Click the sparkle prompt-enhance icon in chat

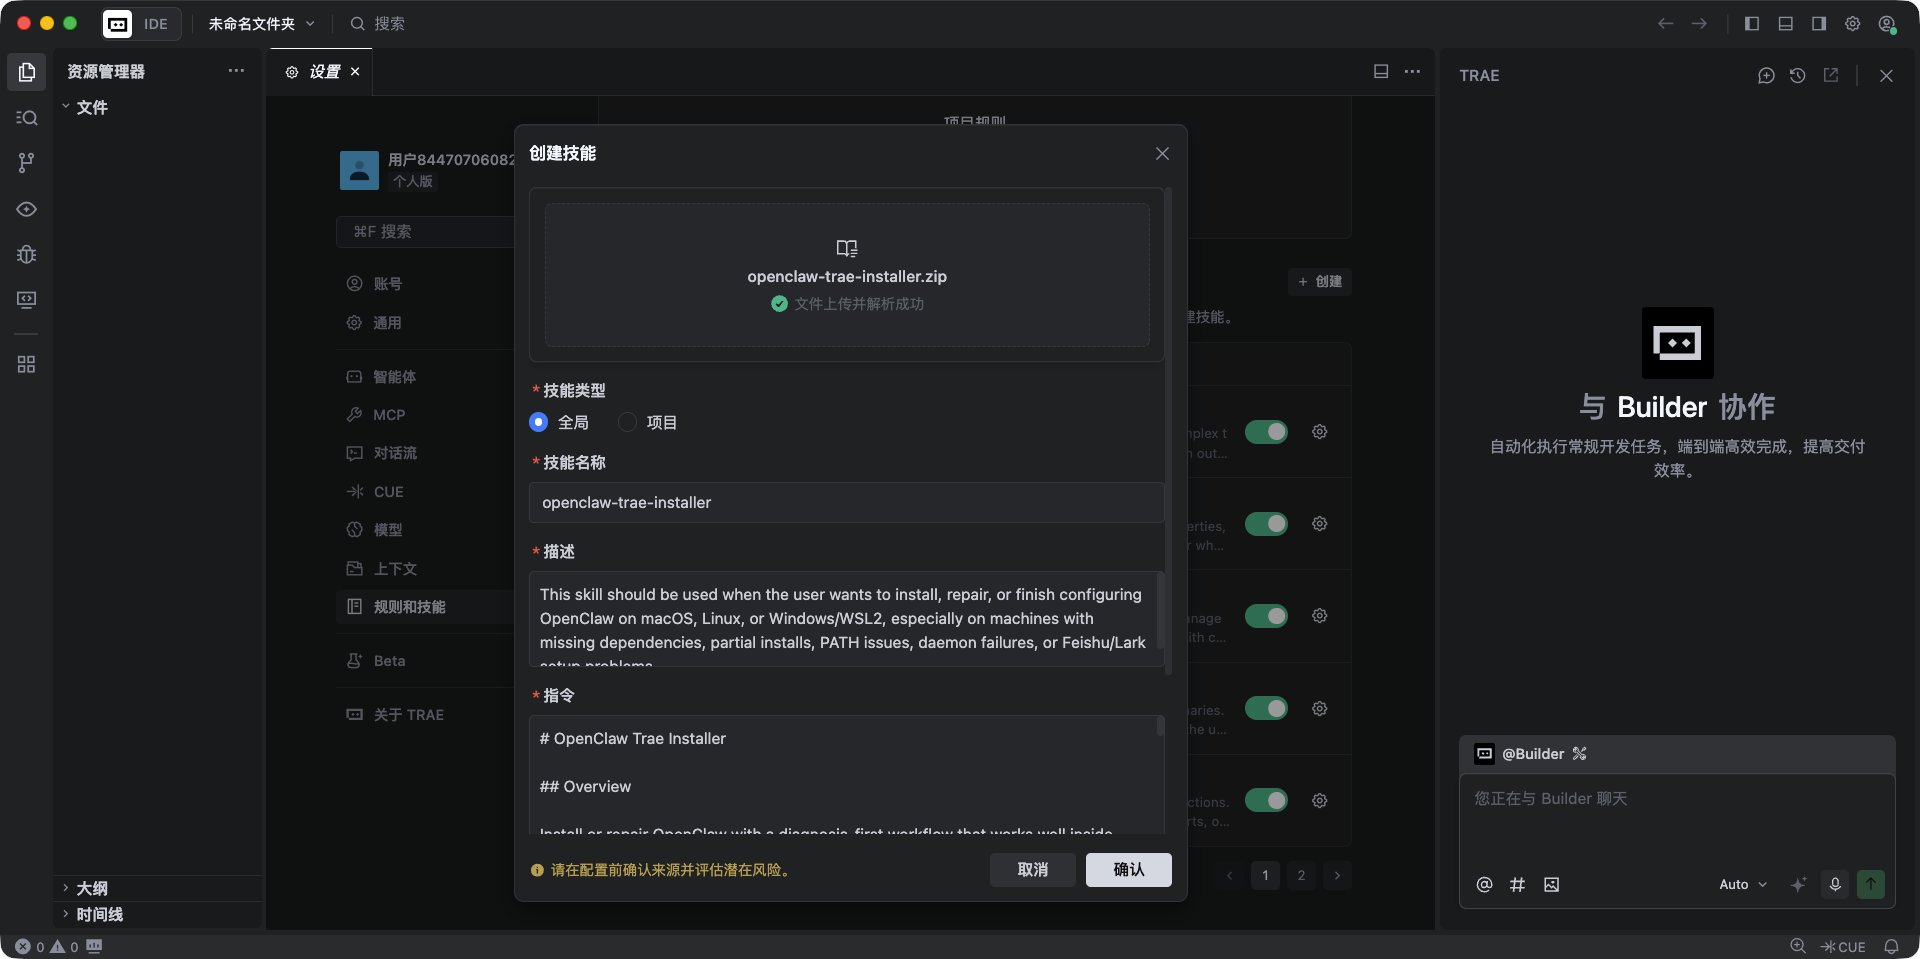pyautogui.click(x=1798, y=885)
